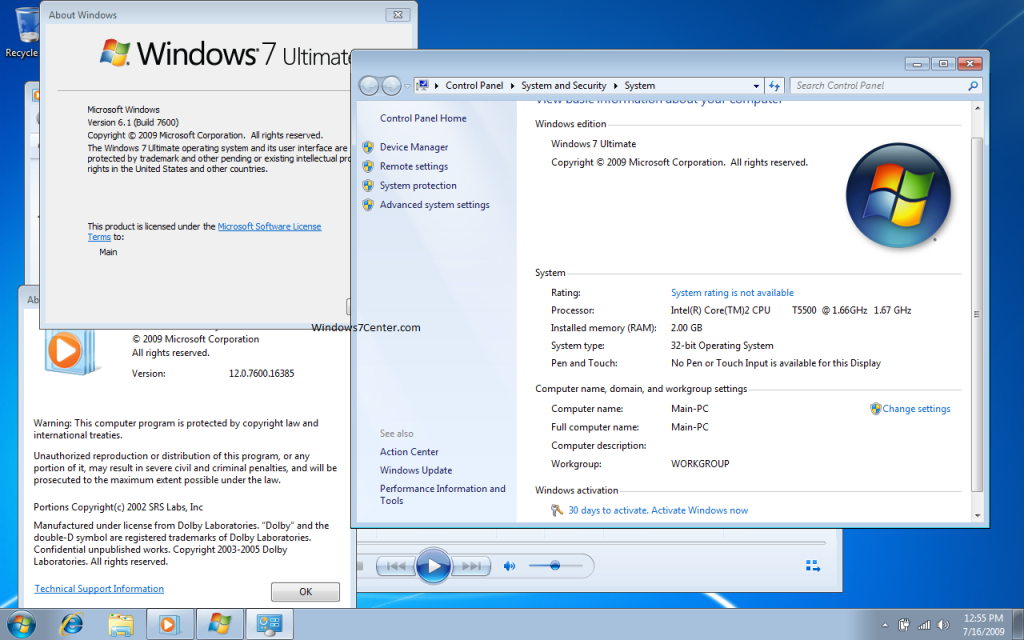
Task: Click the Change settings link
Action: [916, 409]
